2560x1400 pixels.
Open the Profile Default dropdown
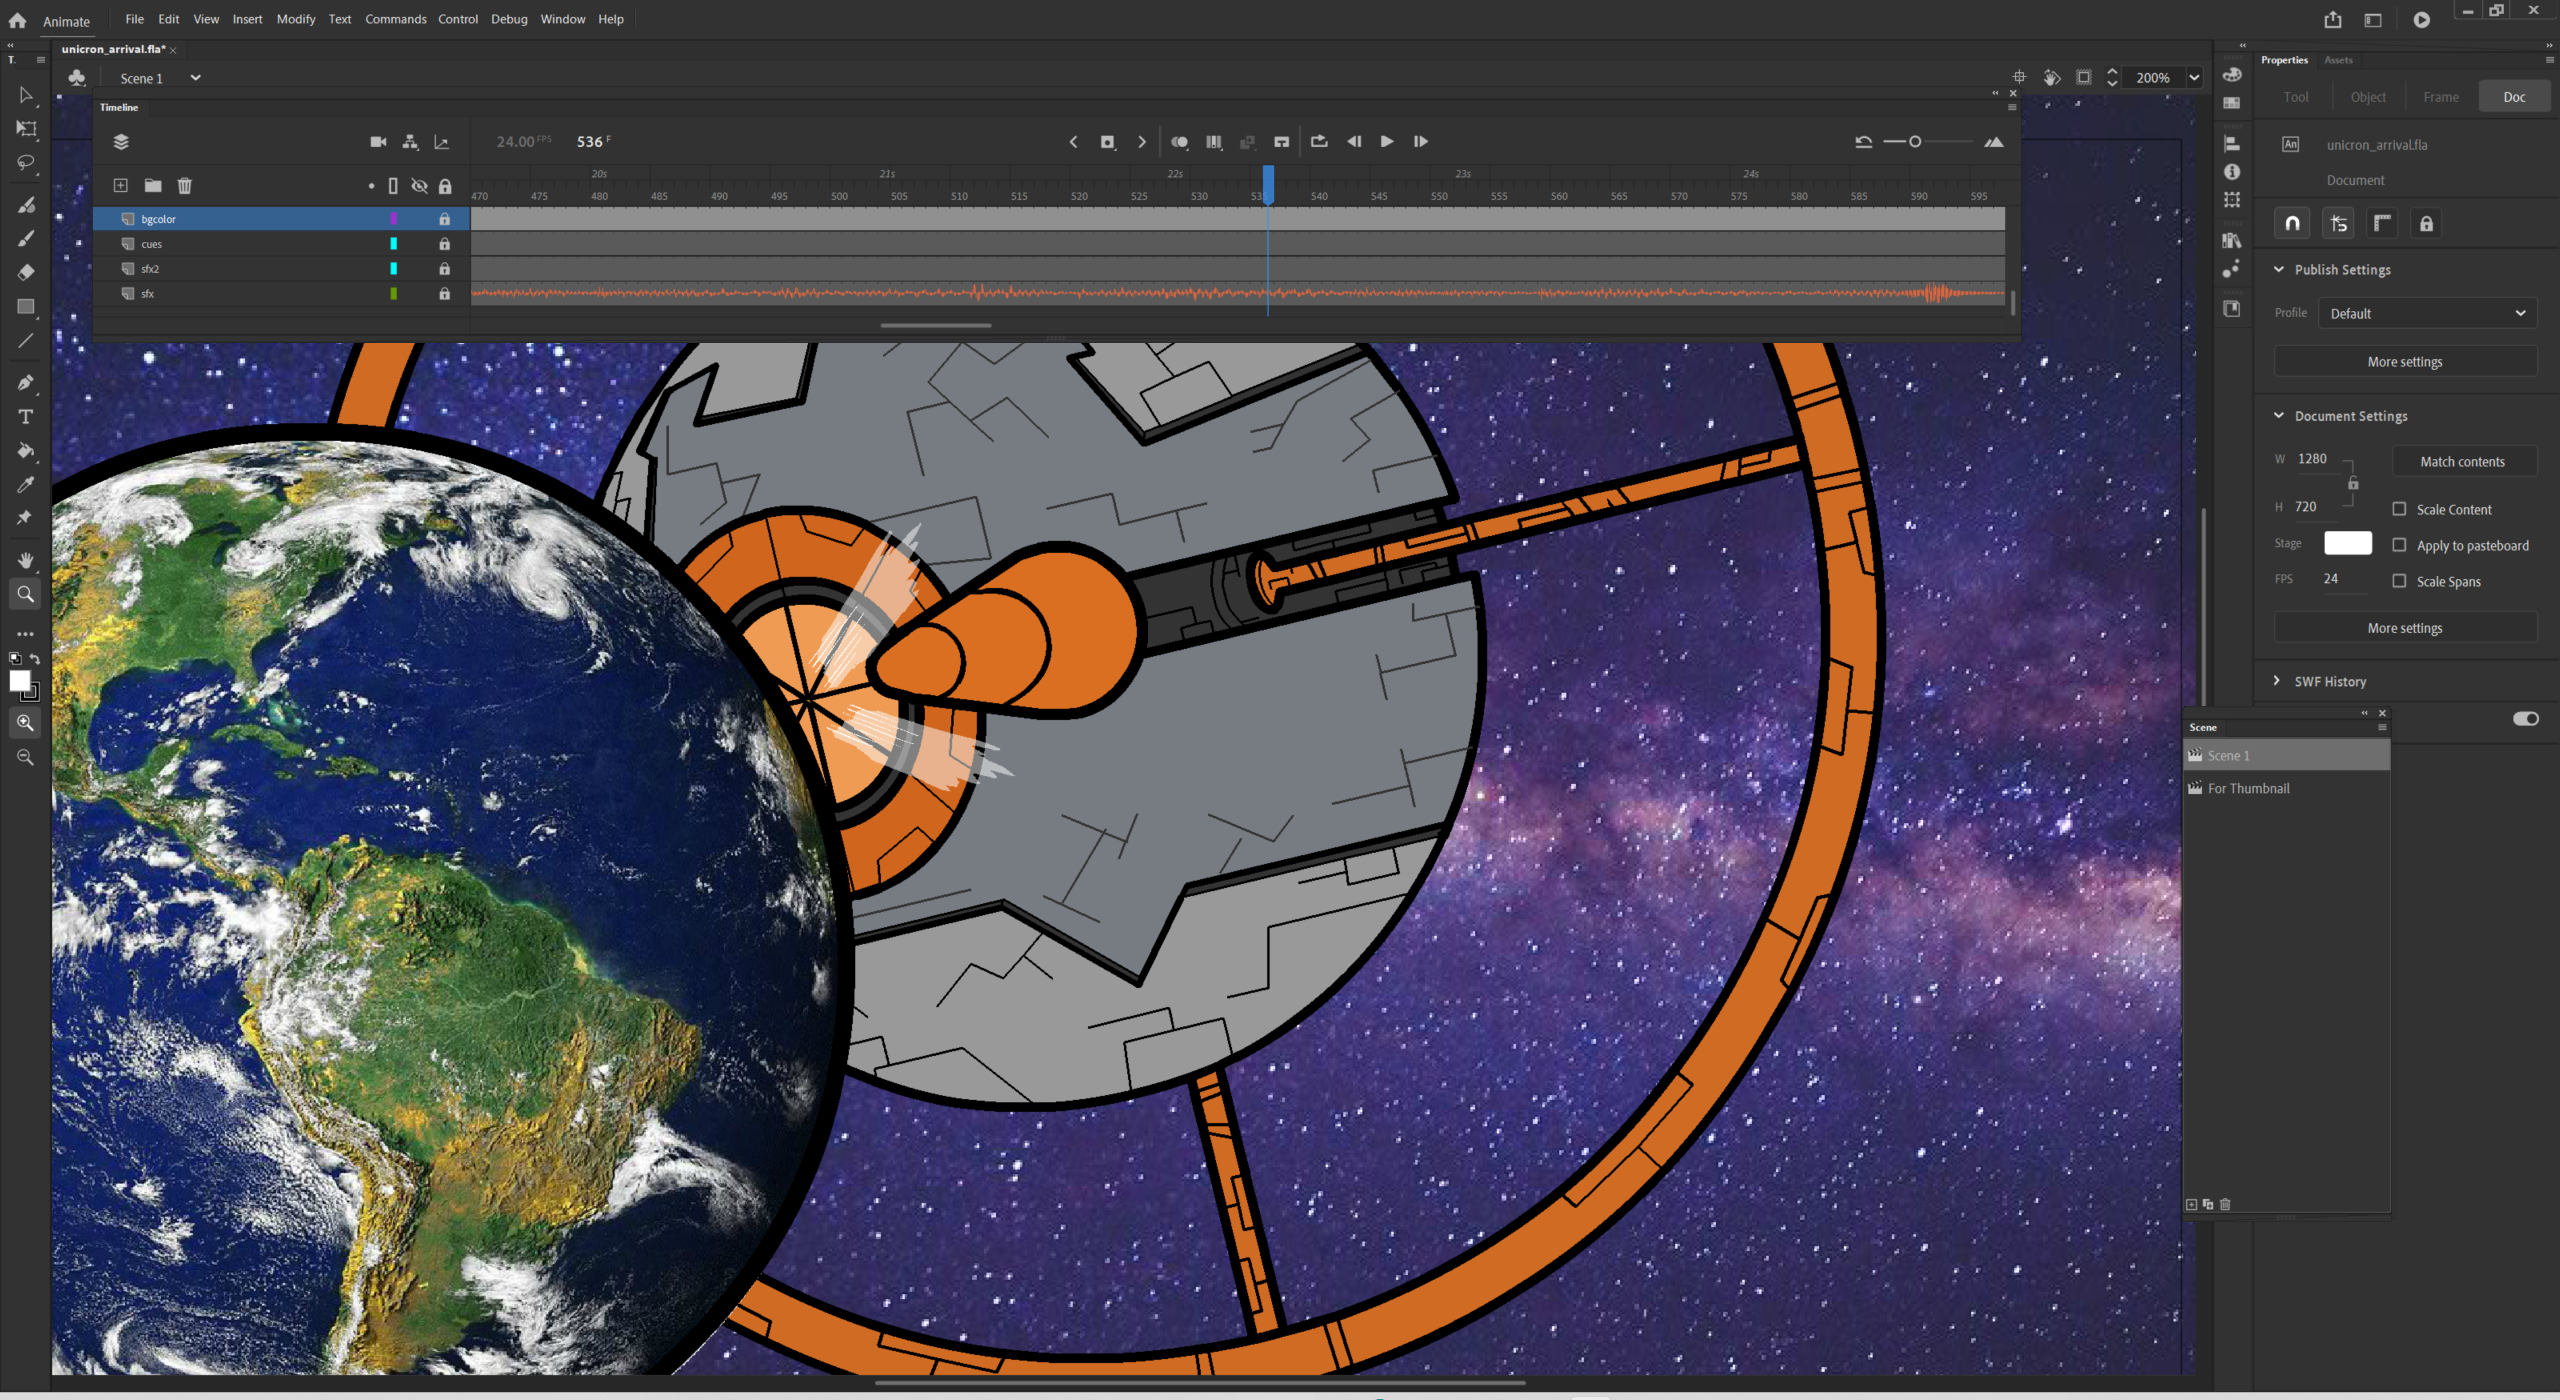[2427, 313]
